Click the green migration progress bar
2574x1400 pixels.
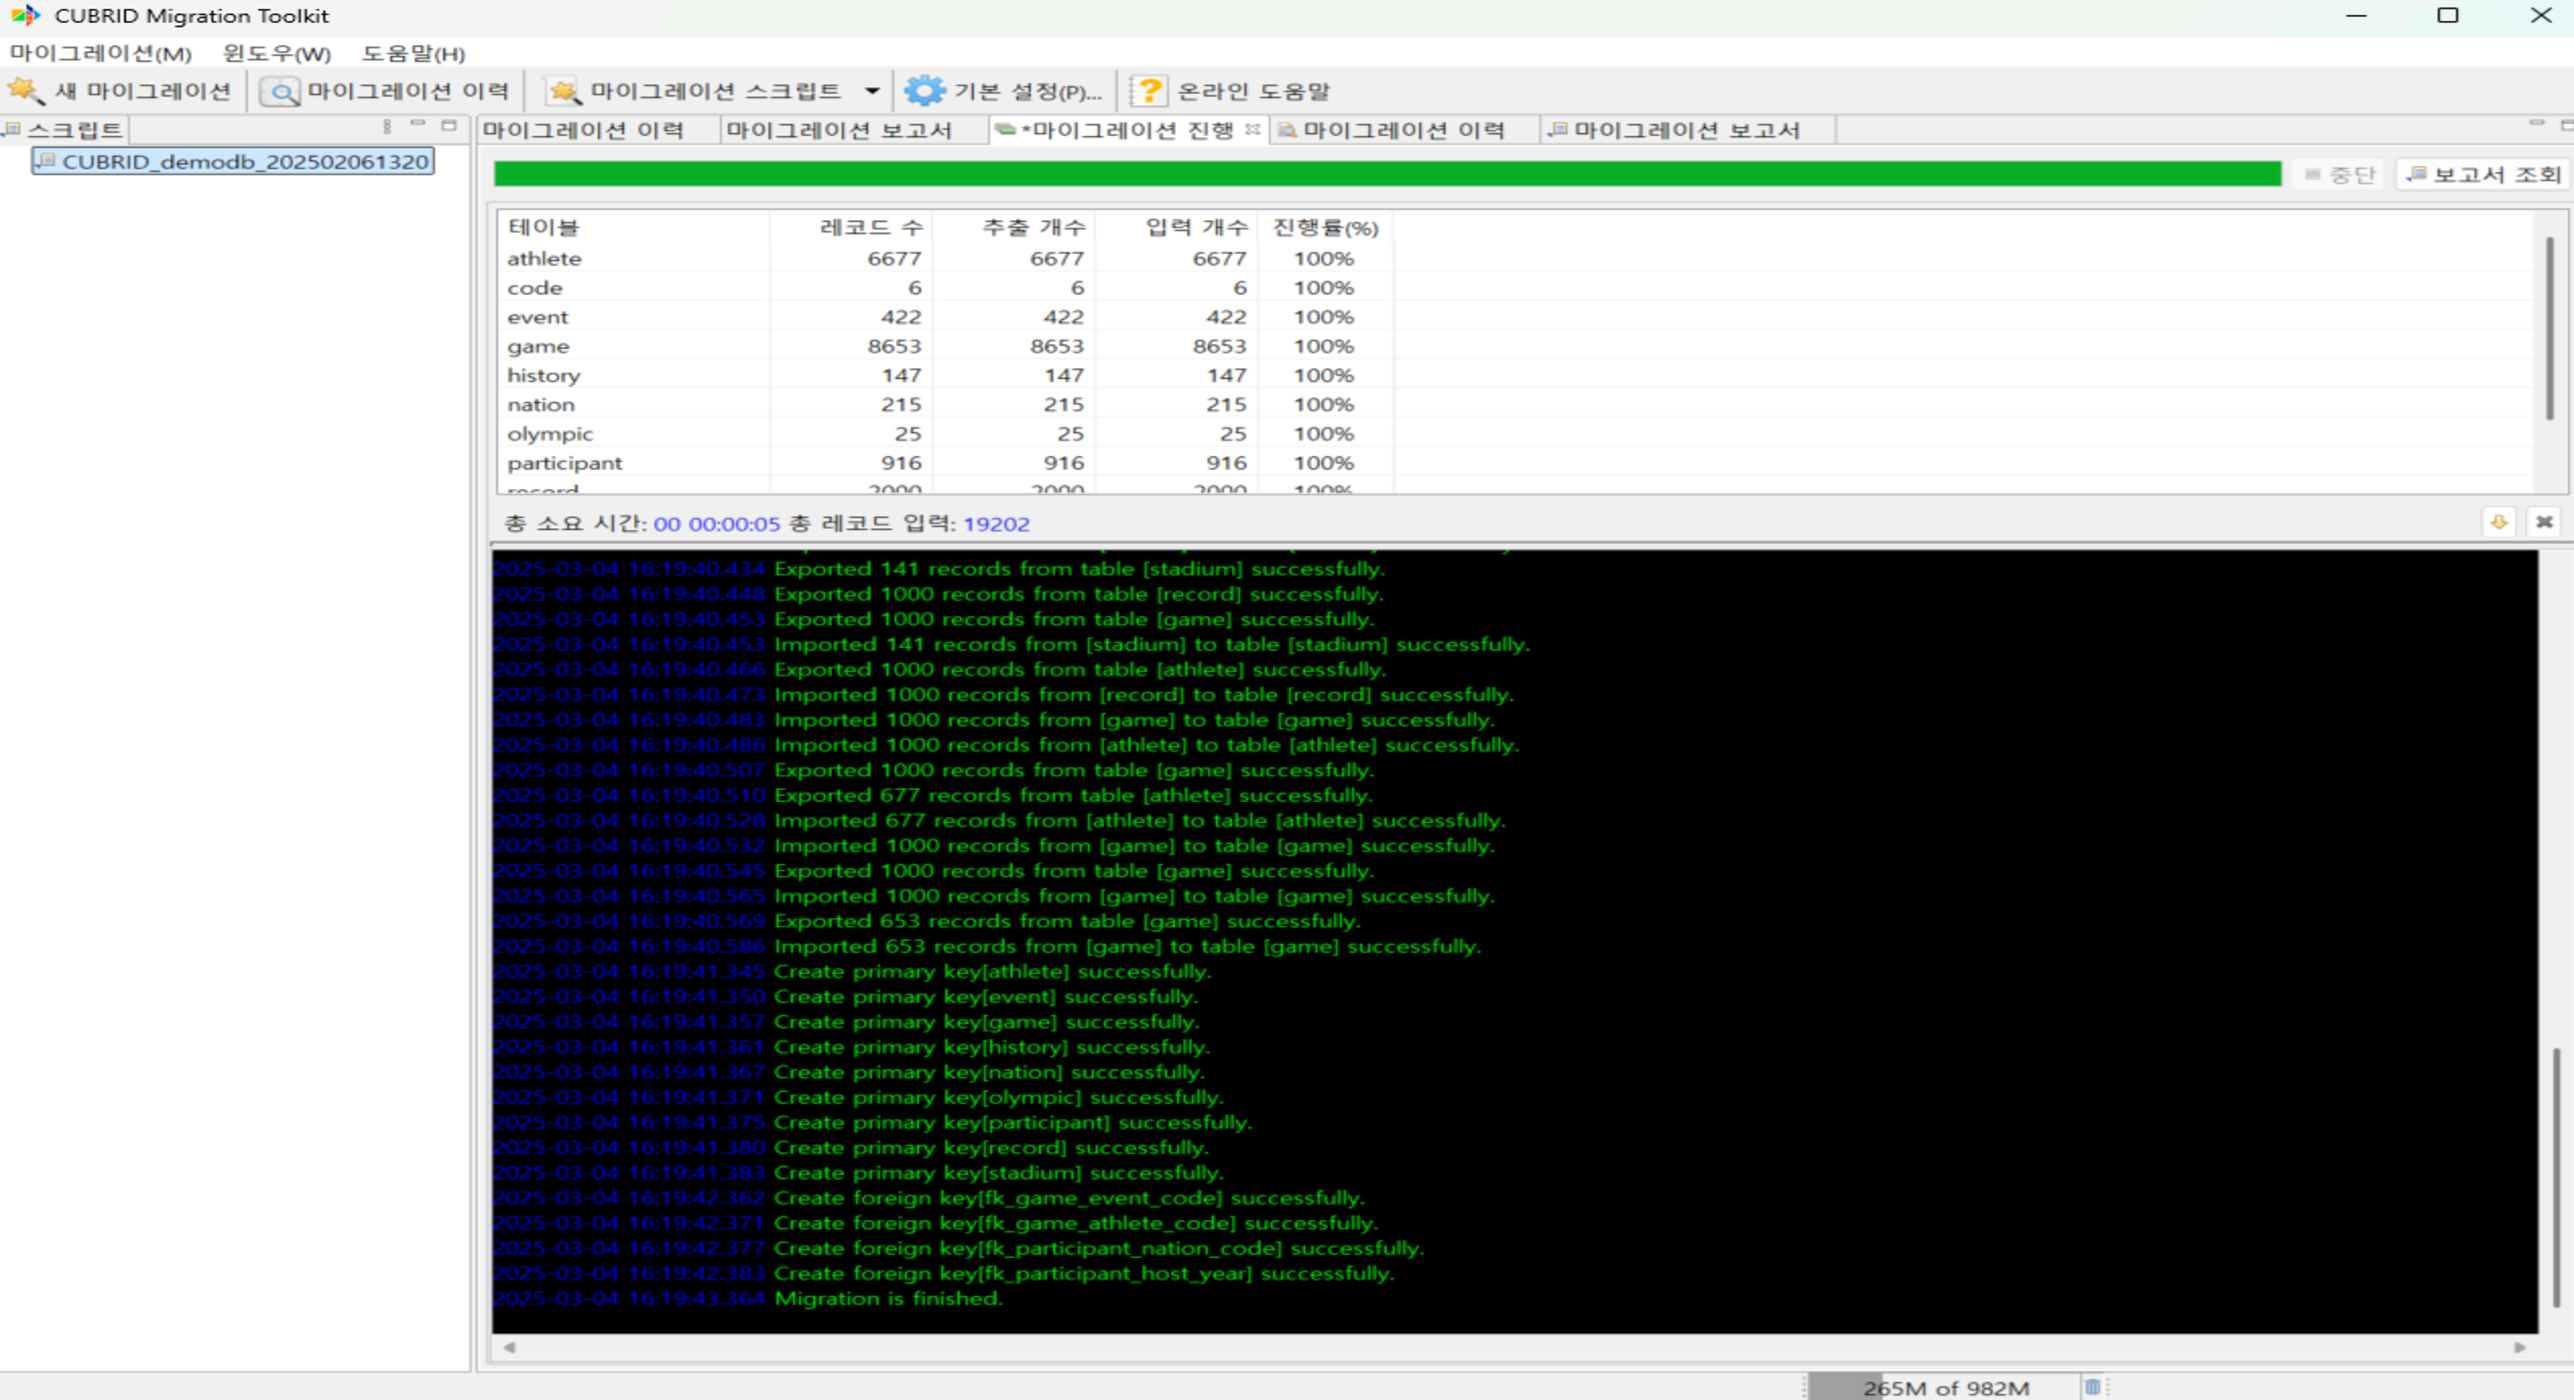(x=1386, y=174)
